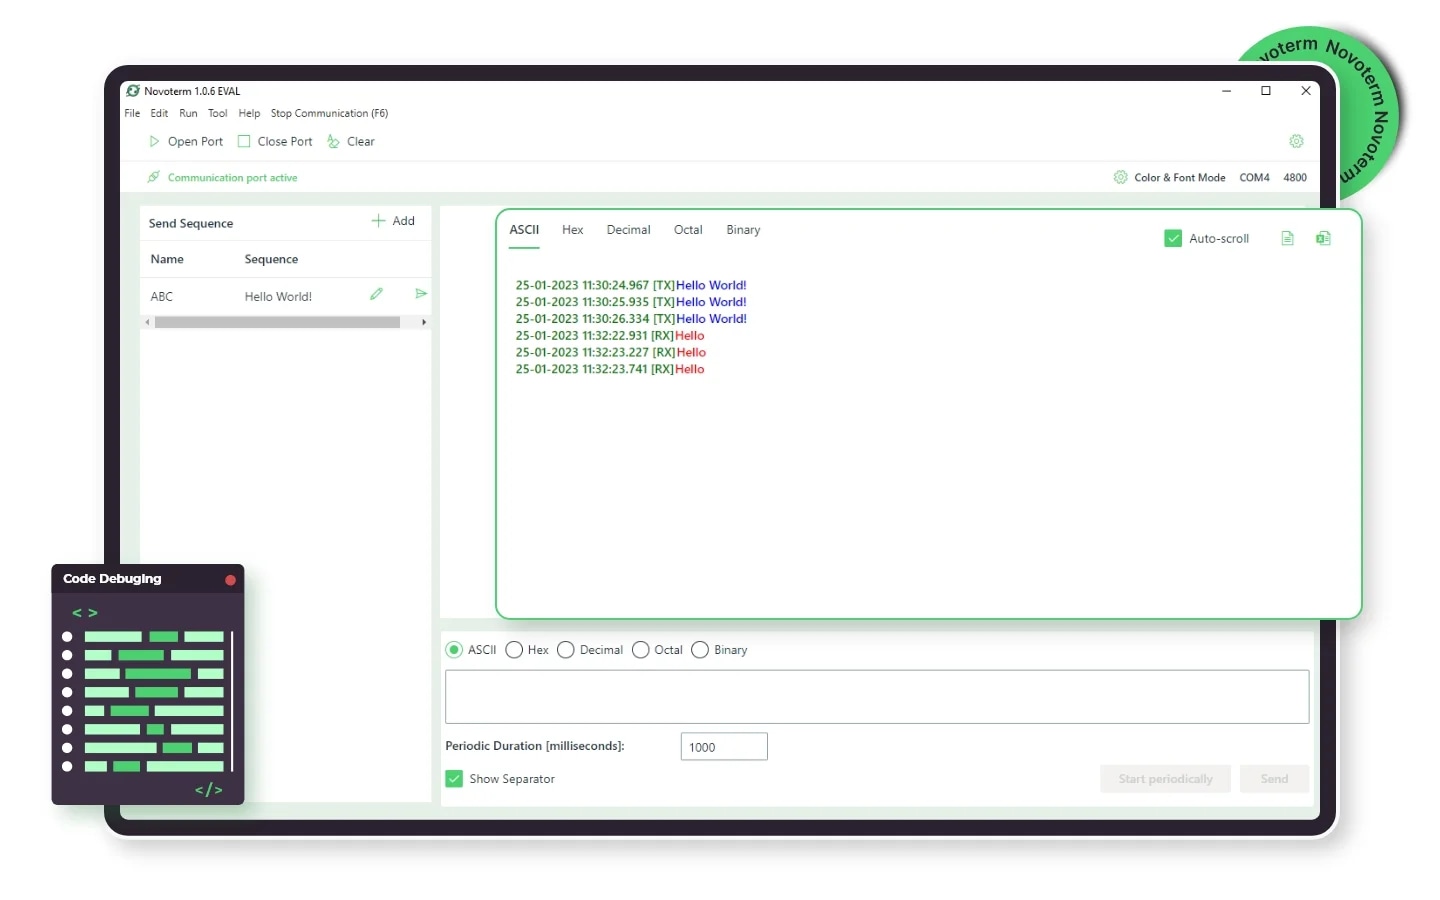1440x900 pixels.
Task: Click the Send Sequence horizontal scrollbar thumb
Action: pyautogui.click(x=277, y=322)
